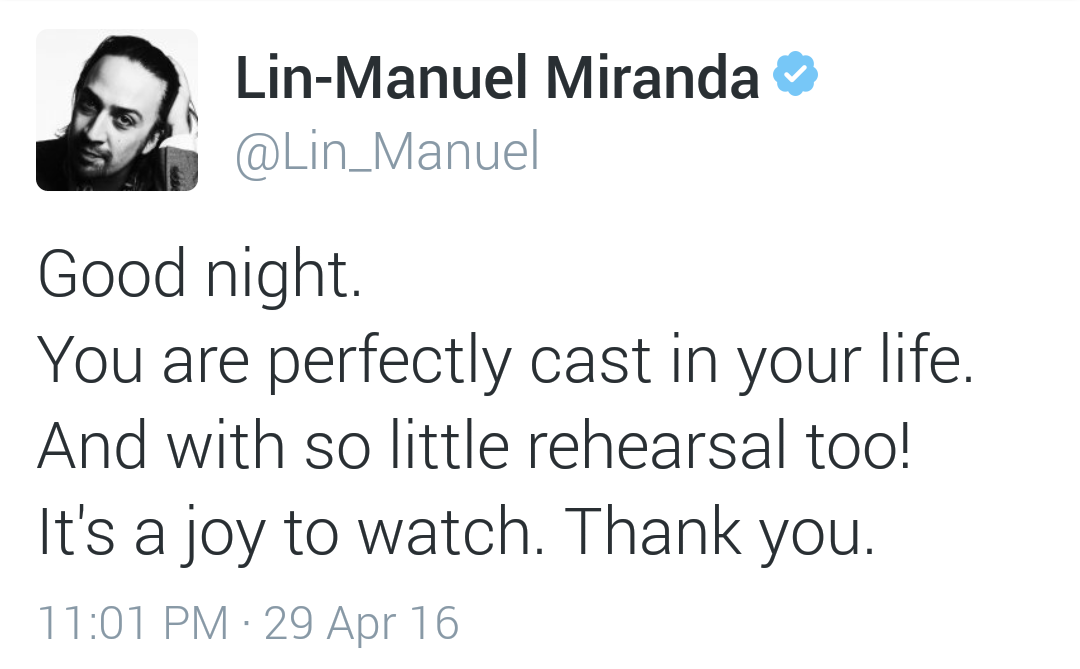Click the word "And" starting the third line
Screen dimensions: 1080x669
click(x=92, y=449)
